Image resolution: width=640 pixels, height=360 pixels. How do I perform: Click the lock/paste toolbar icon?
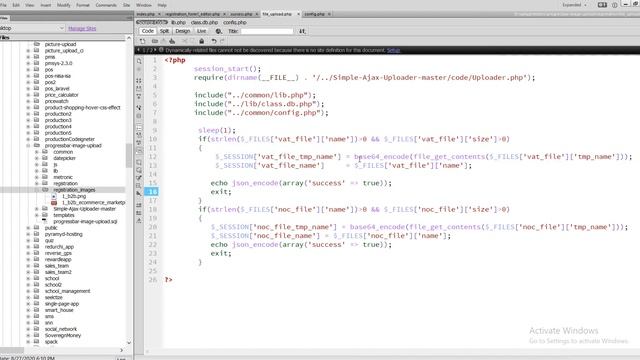coord(202,41)
